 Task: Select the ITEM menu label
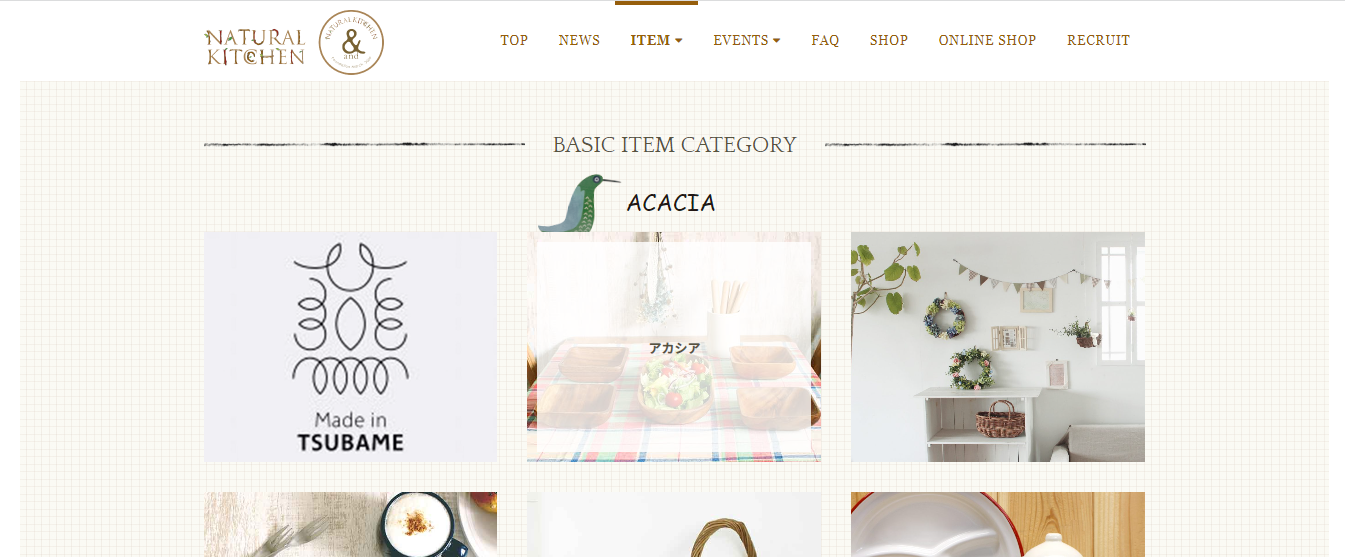click(x=650, y=41)
